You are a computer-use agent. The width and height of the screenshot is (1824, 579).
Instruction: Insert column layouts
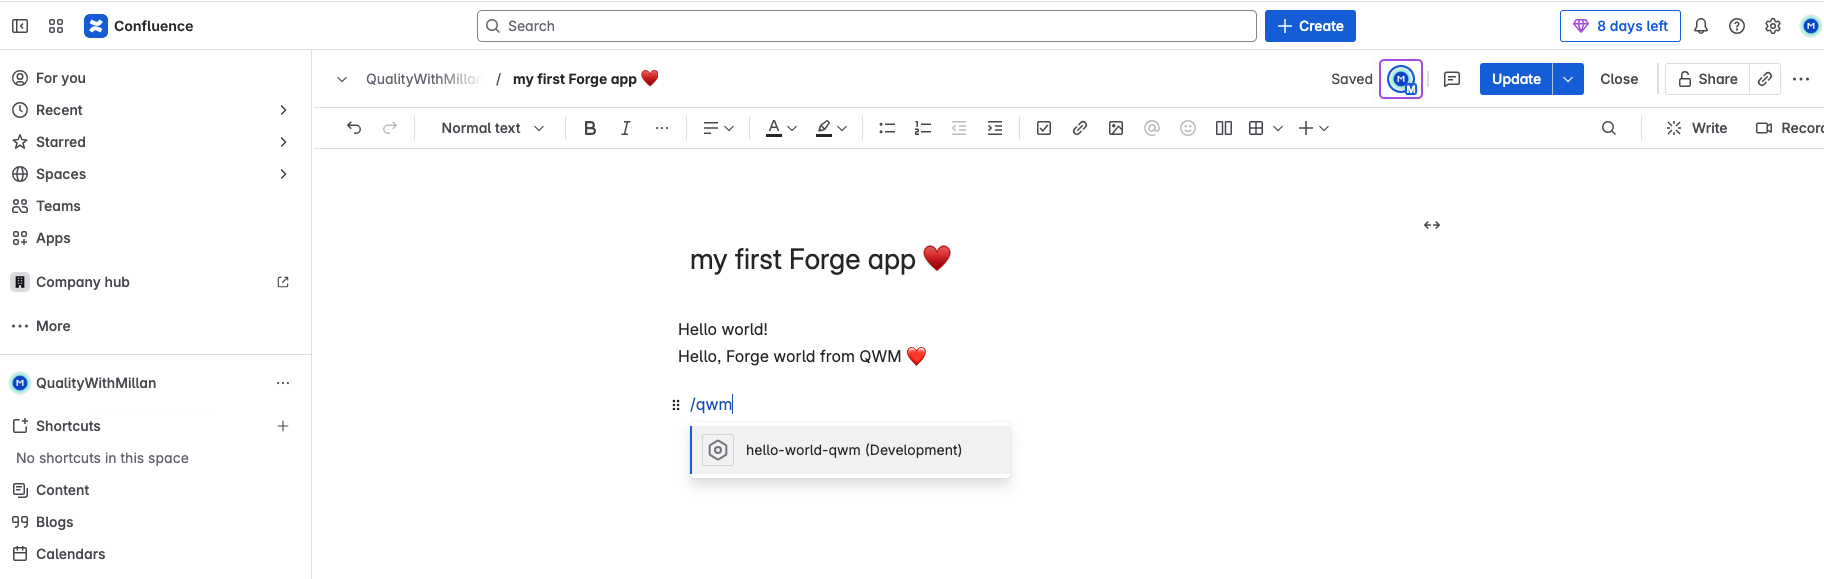1224,128
